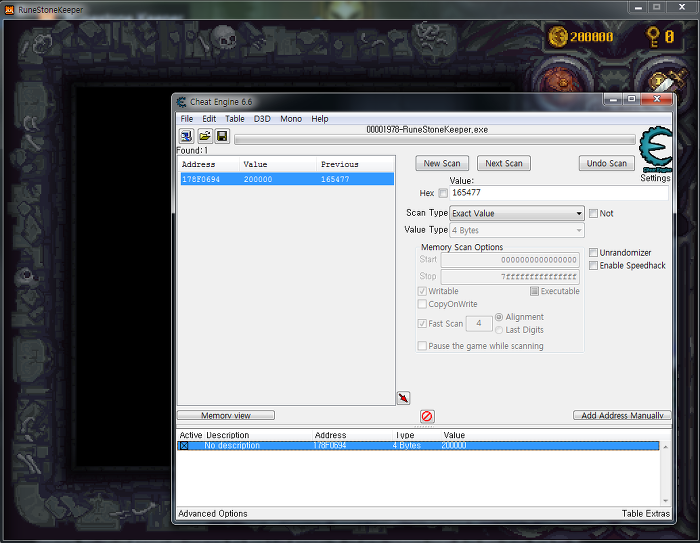Click the 200000 value in address table
The image size is (700, 543).
[x=454, y=446]
